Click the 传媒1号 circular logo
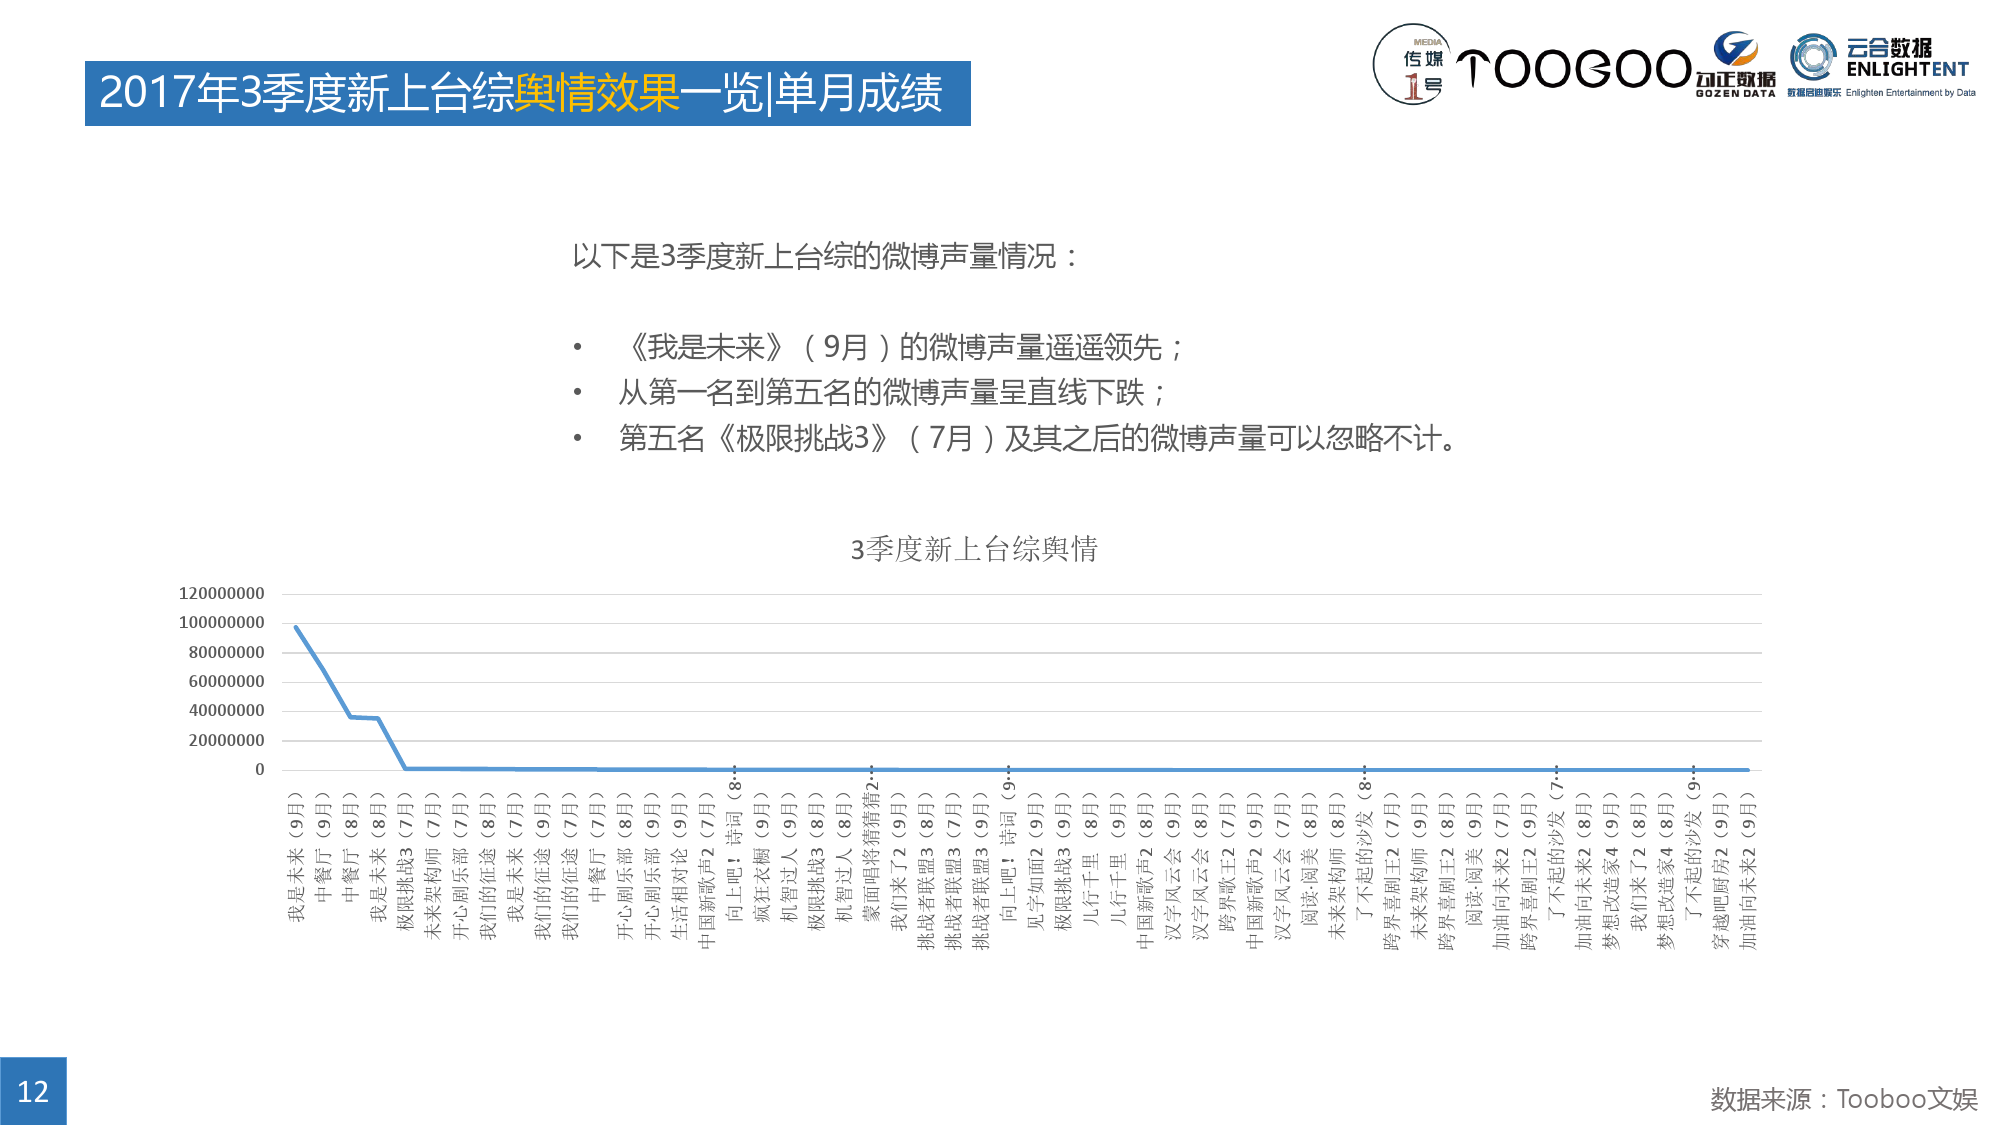2000x1125 pixels. (1413, 65)
